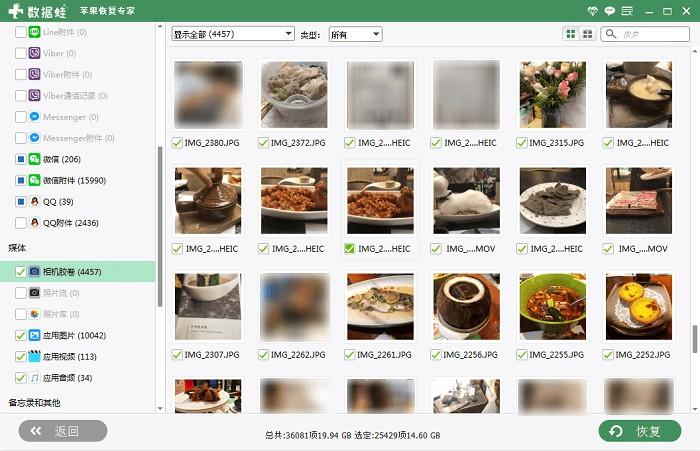700x451 pixels.
Task: Click the 媒体 section heading
Action: 17,247
